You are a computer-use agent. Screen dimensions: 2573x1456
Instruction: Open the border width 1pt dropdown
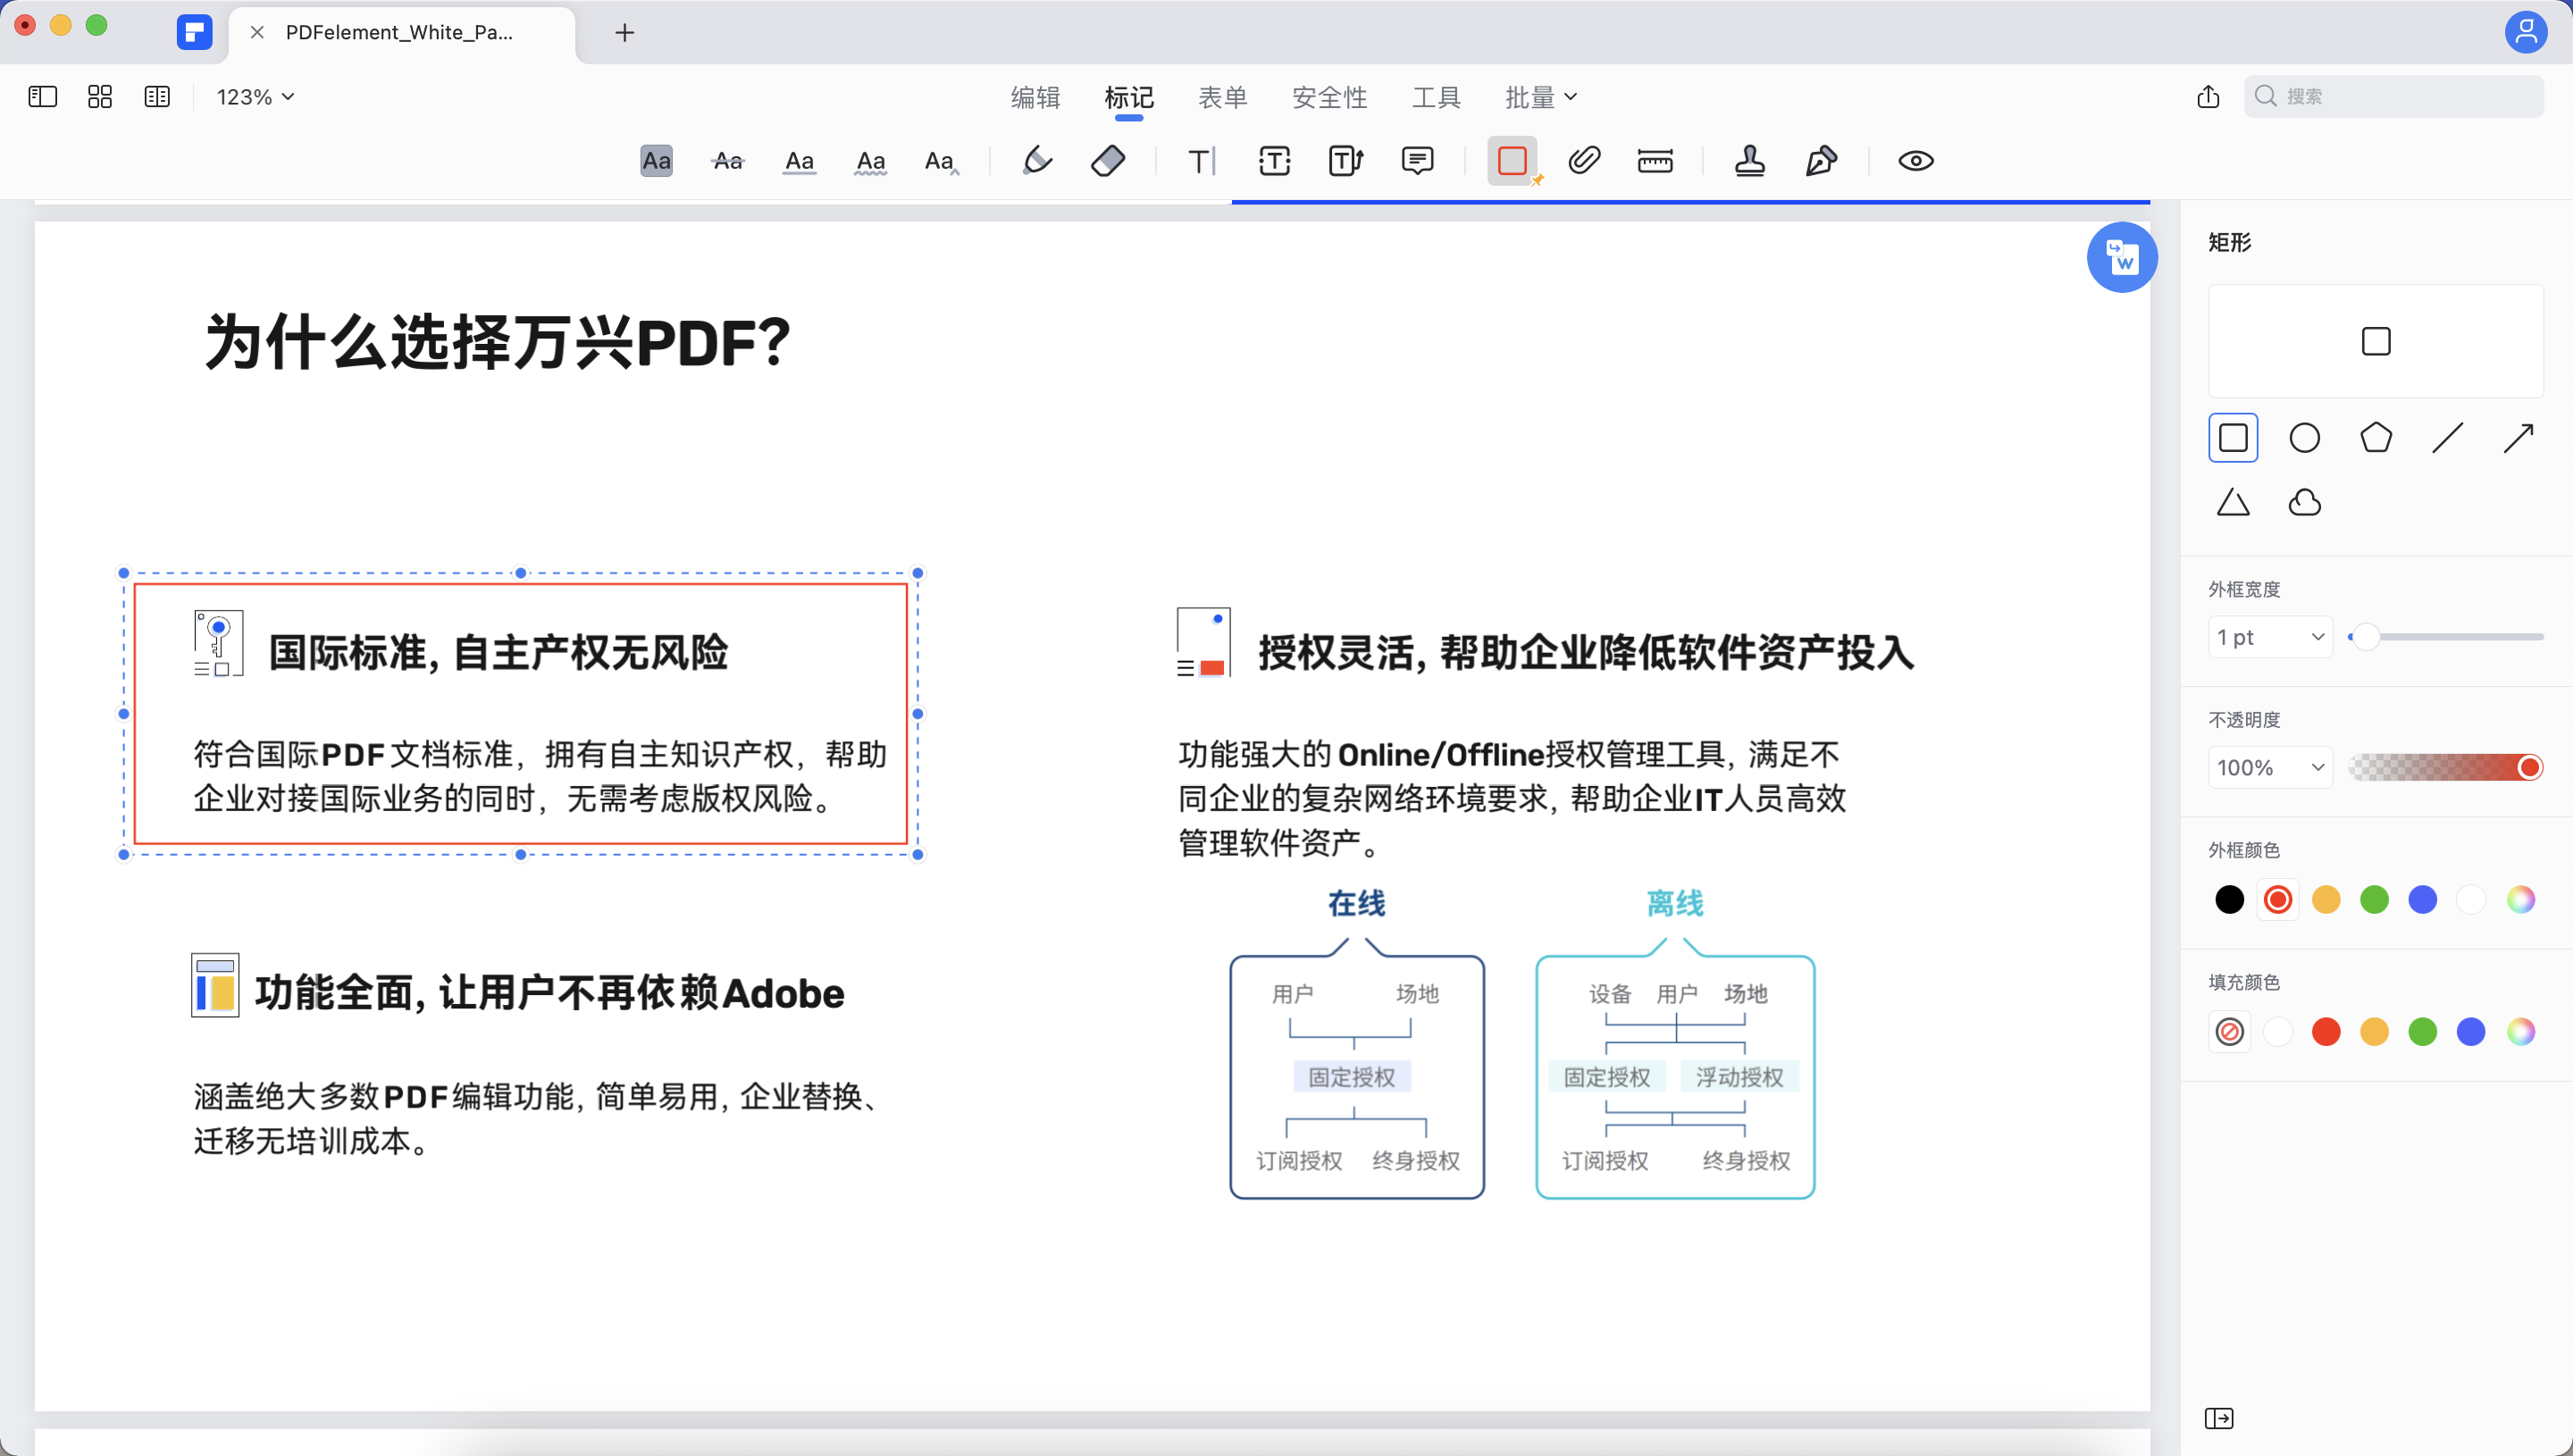tap(2268, 636)
